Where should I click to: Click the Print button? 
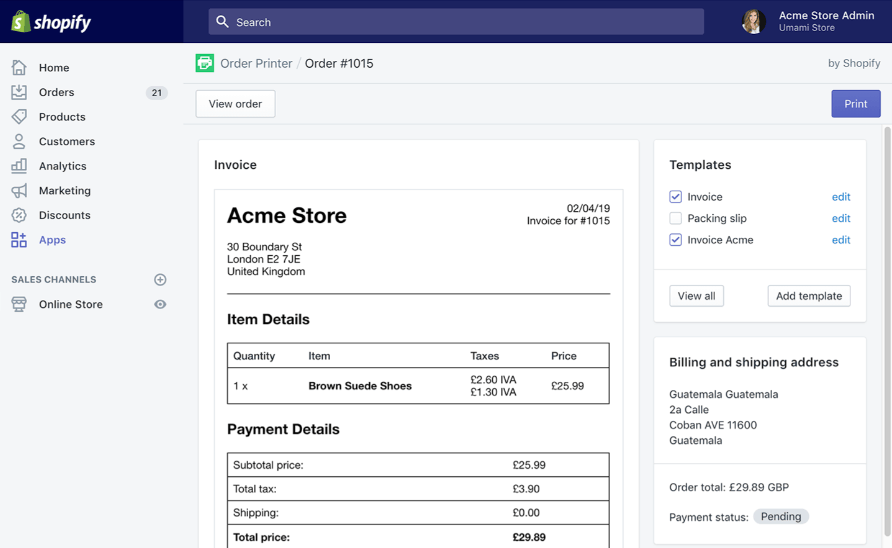(x=856, y=104)
